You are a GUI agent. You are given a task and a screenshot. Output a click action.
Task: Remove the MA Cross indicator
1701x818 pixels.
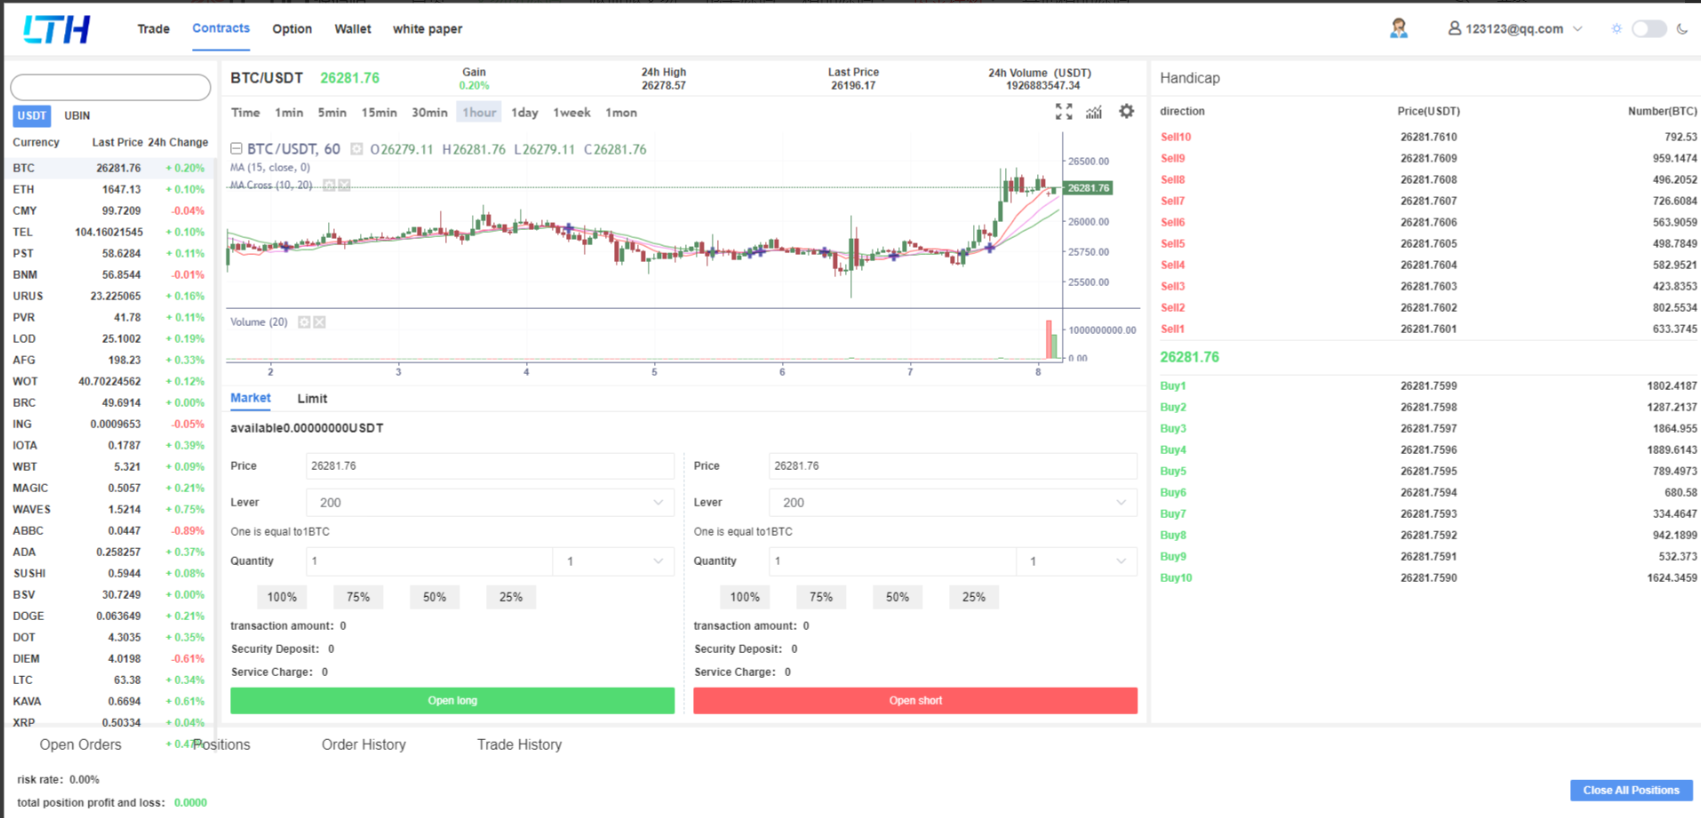pos(345,185)
